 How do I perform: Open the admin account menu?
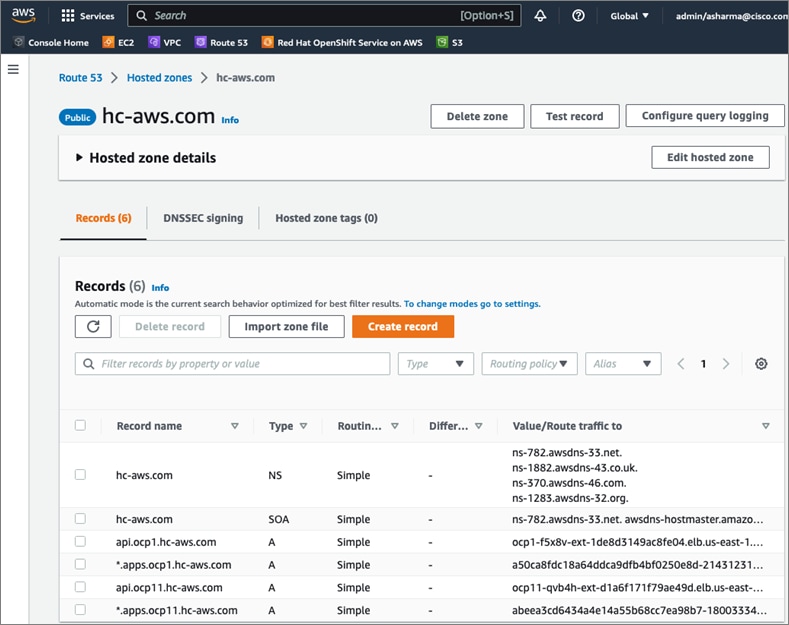[732, 16]
